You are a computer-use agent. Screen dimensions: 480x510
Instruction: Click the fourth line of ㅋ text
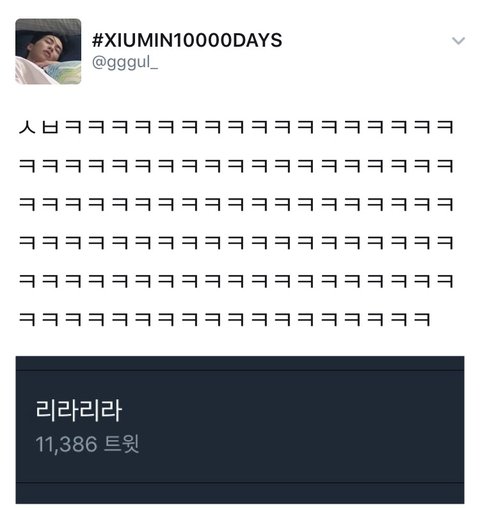[236, 243]
